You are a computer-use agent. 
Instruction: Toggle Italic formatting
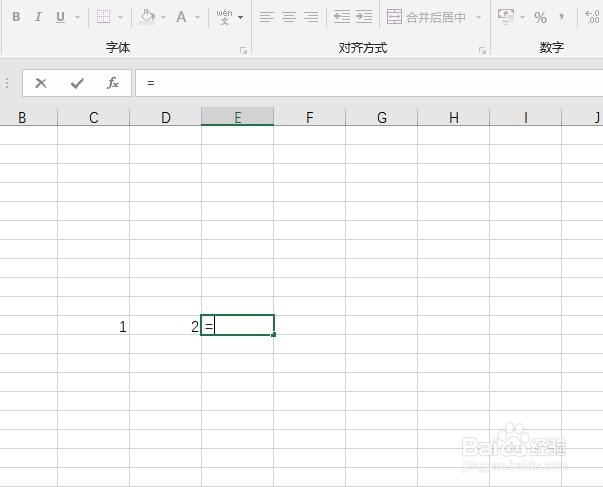click(x=38, y=17)
